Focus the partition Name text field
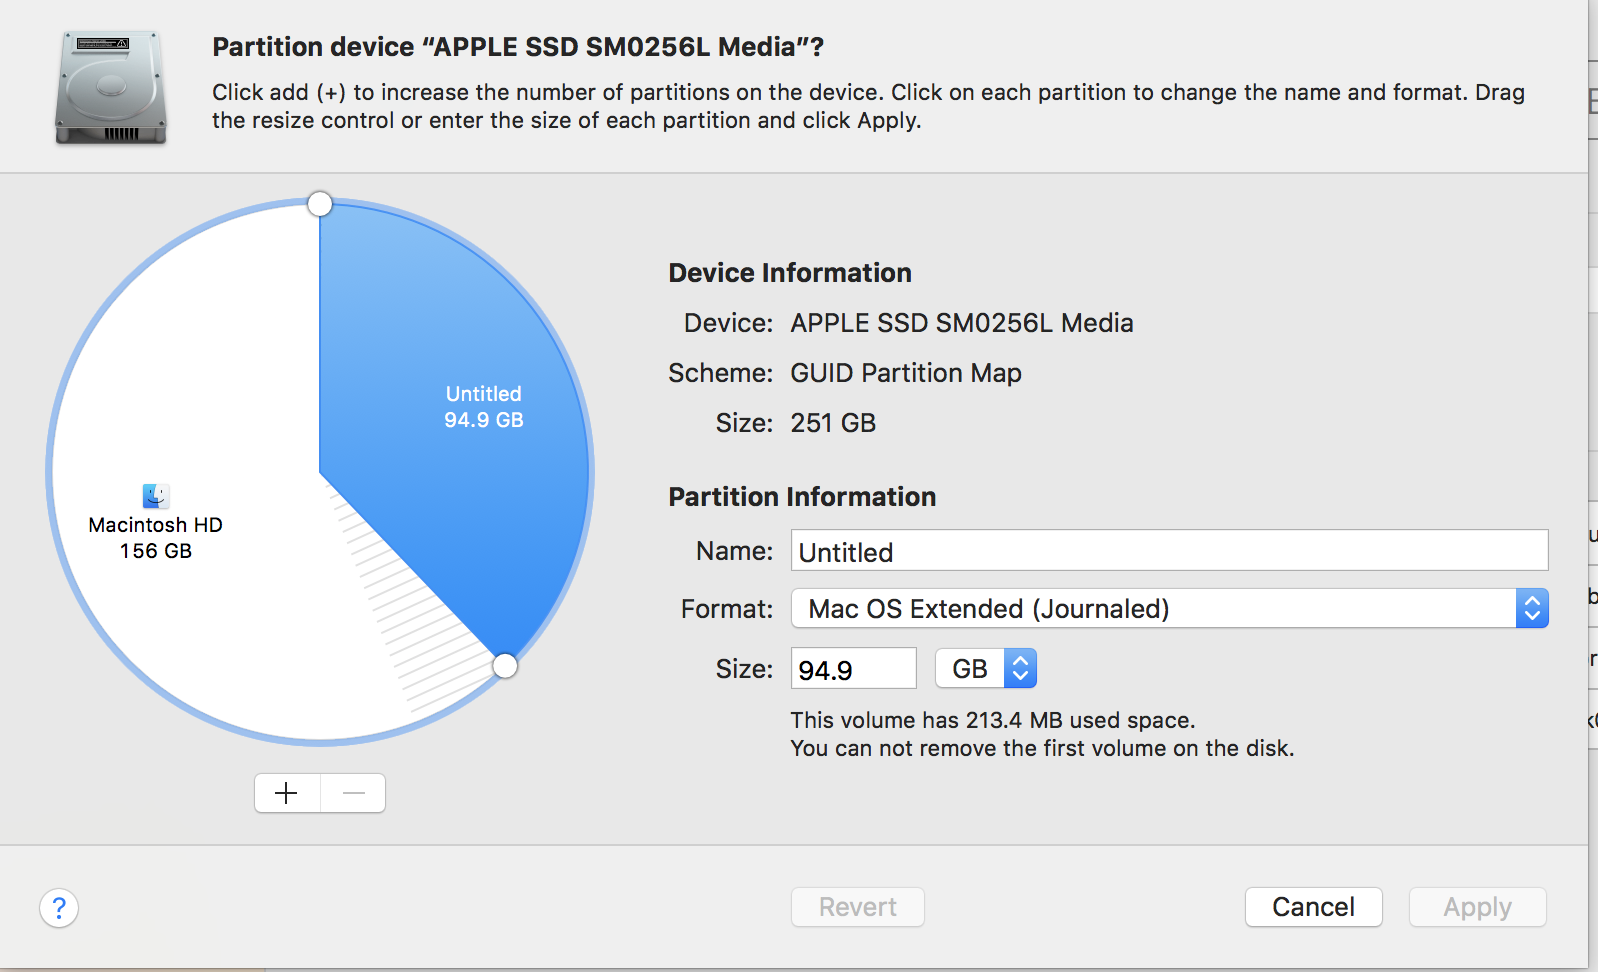The image size is (1598, 972). coord(1168,551)
